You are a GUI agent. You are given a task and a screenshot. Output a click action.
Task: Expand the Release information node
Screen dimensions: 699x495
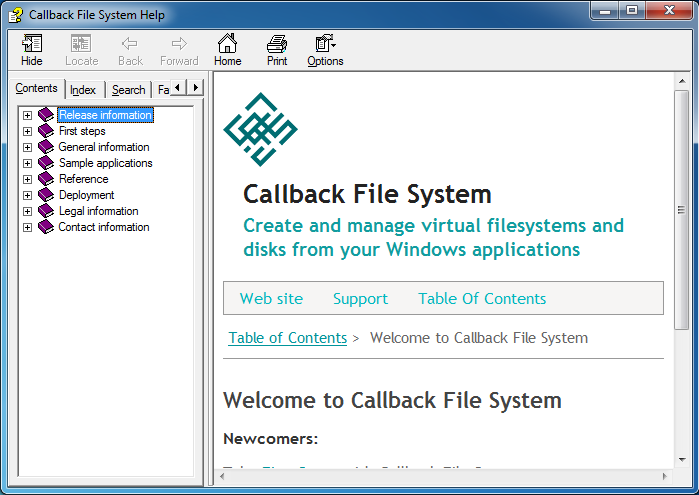pyautogui.click(x=28, y=116)
